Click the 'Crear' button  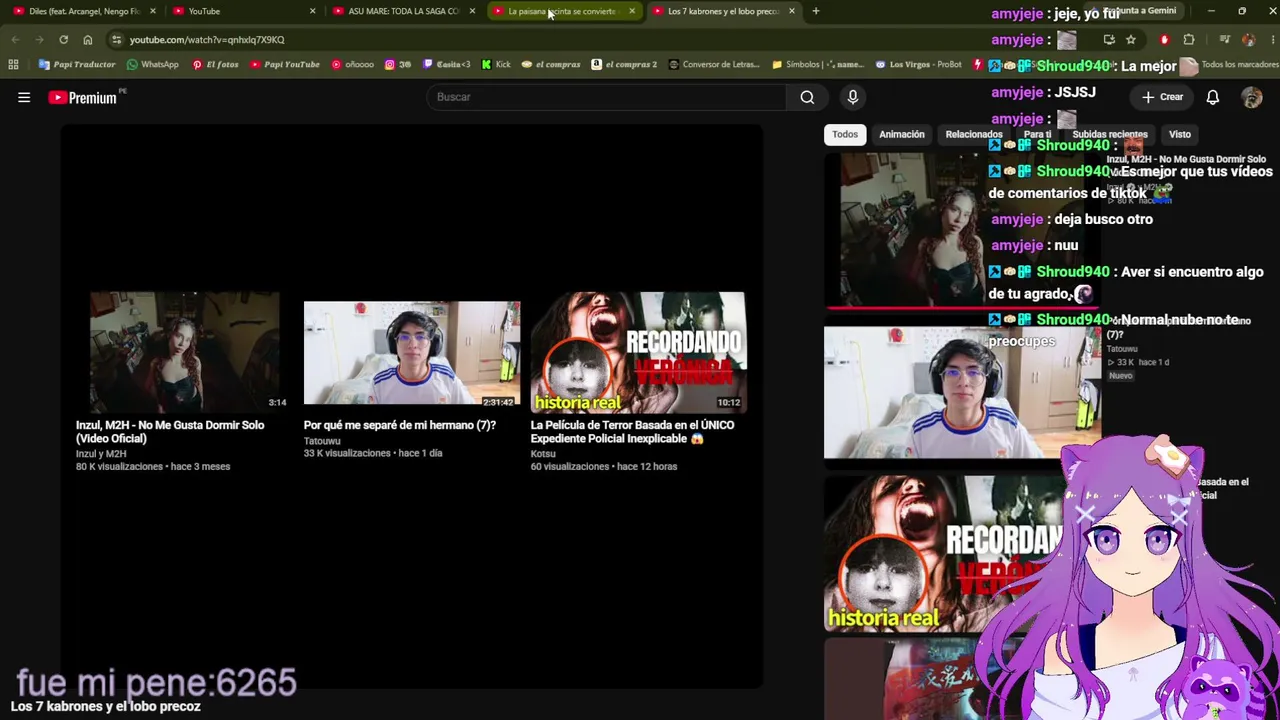click(1163, 97)
